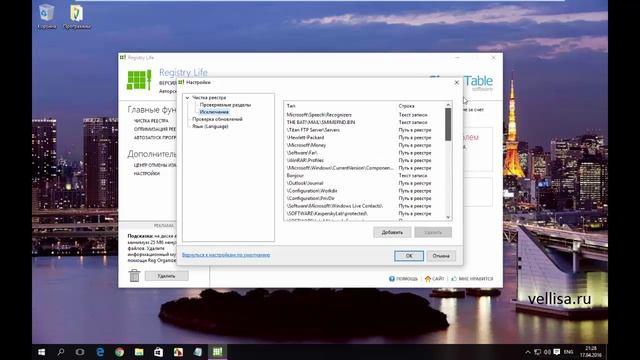The width and height of the screenshot is (640, 360).
Task: Open the action center notifications icon
Action: click(557, 352)
